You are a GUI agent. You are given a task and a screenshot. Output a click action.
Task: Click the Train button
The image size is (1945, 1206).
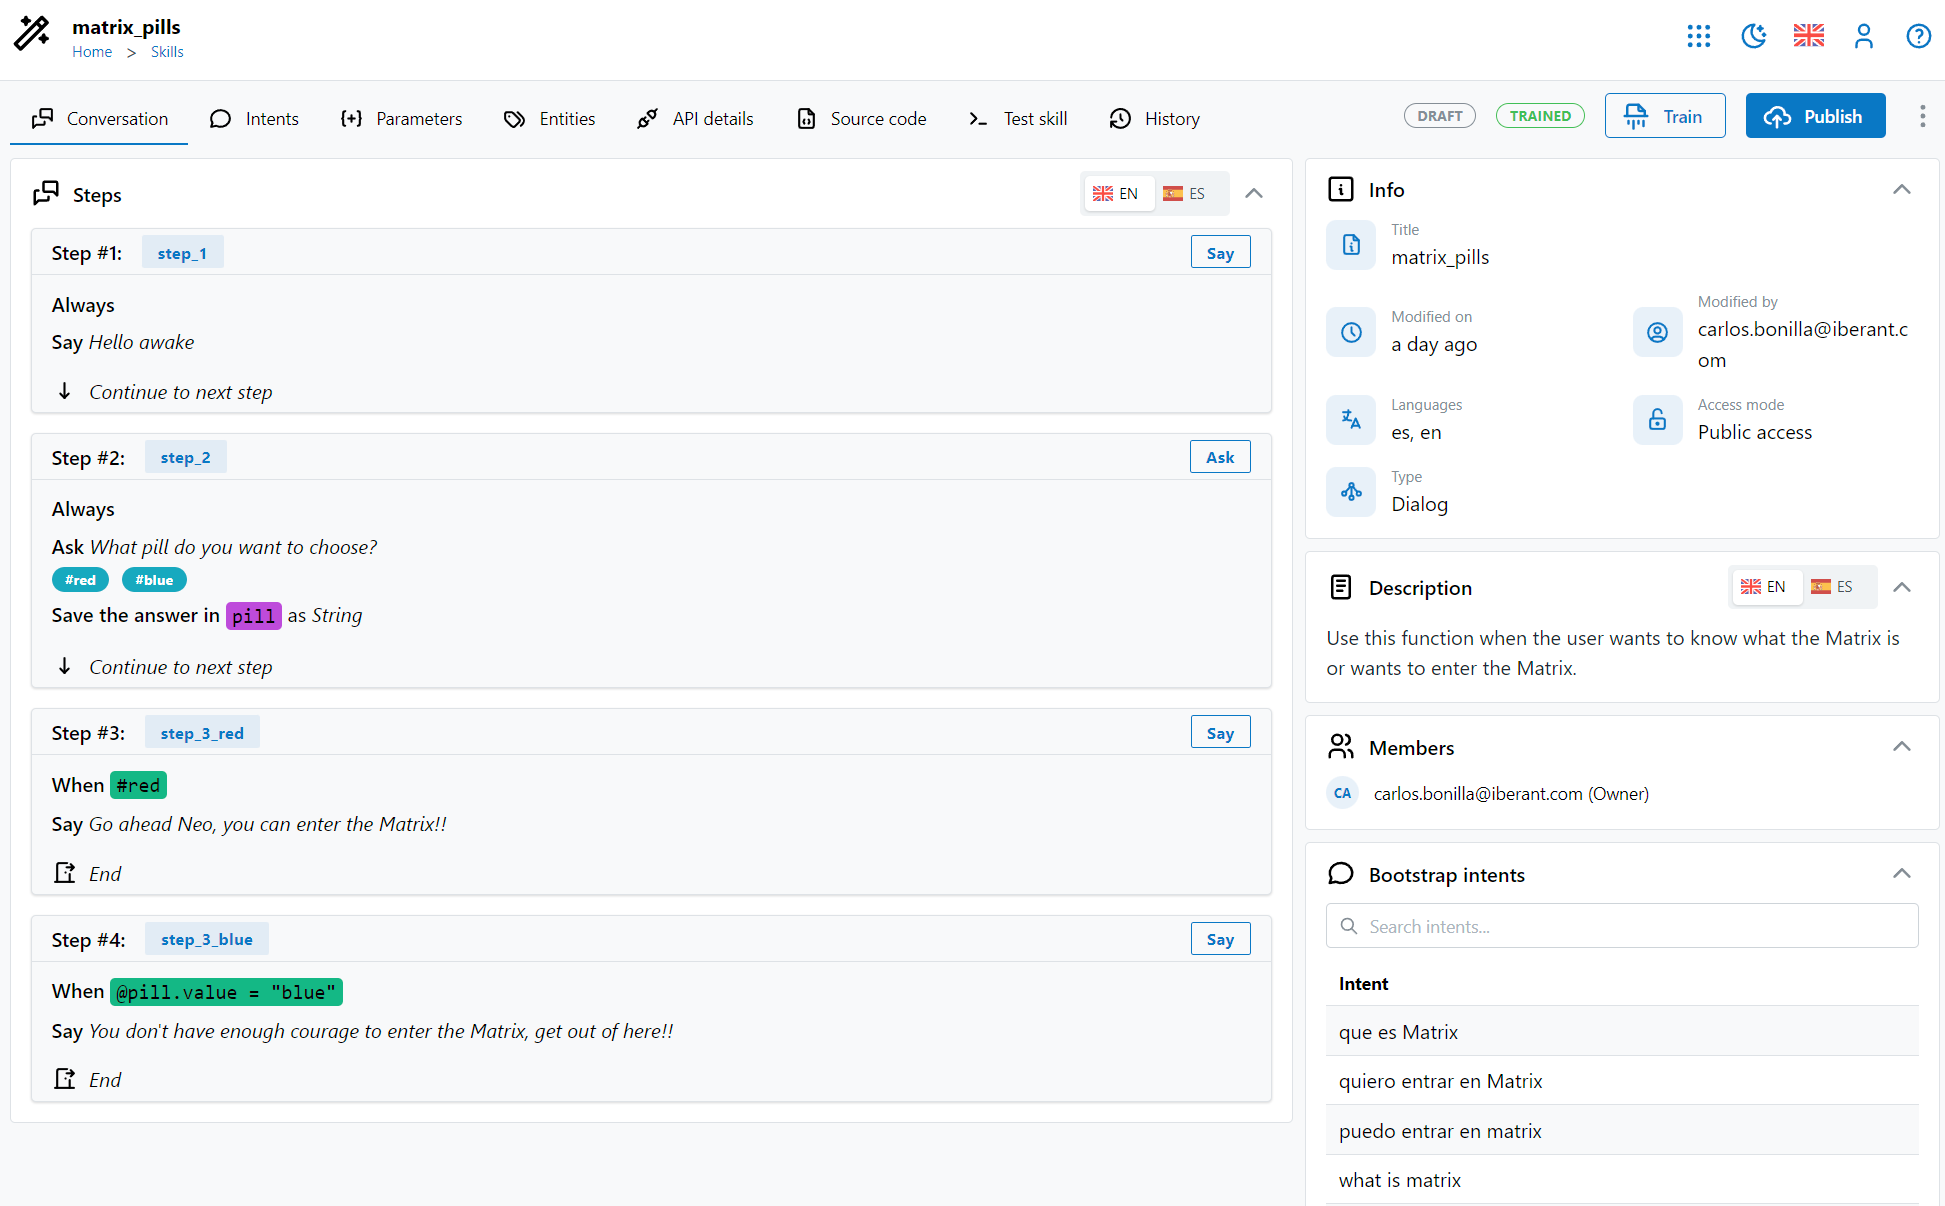point(1665,116)
